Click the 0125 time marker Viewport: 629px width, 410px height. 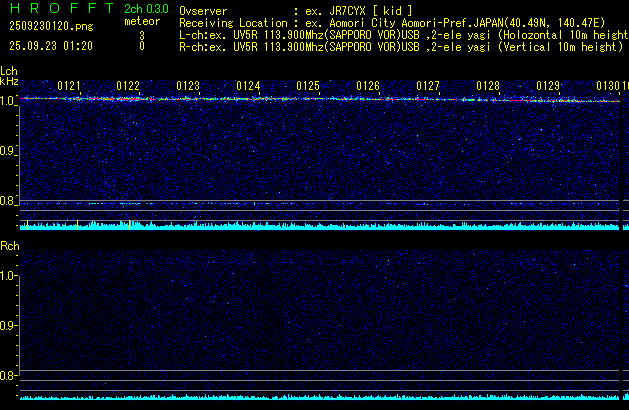pos(308,87)
